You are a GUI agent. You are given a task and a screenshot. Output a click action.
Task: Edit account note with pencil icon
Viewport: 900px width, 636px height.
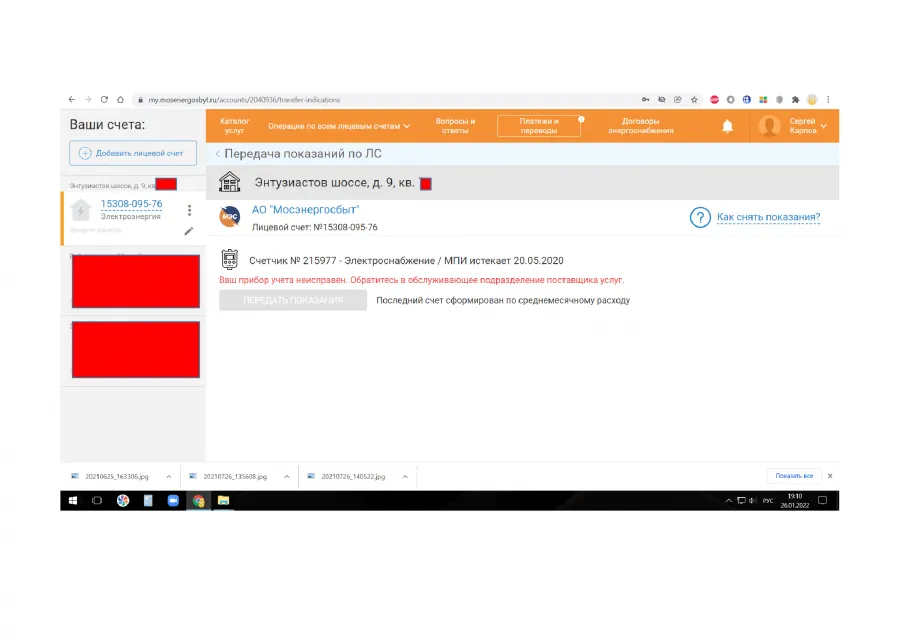pos(189,231)
